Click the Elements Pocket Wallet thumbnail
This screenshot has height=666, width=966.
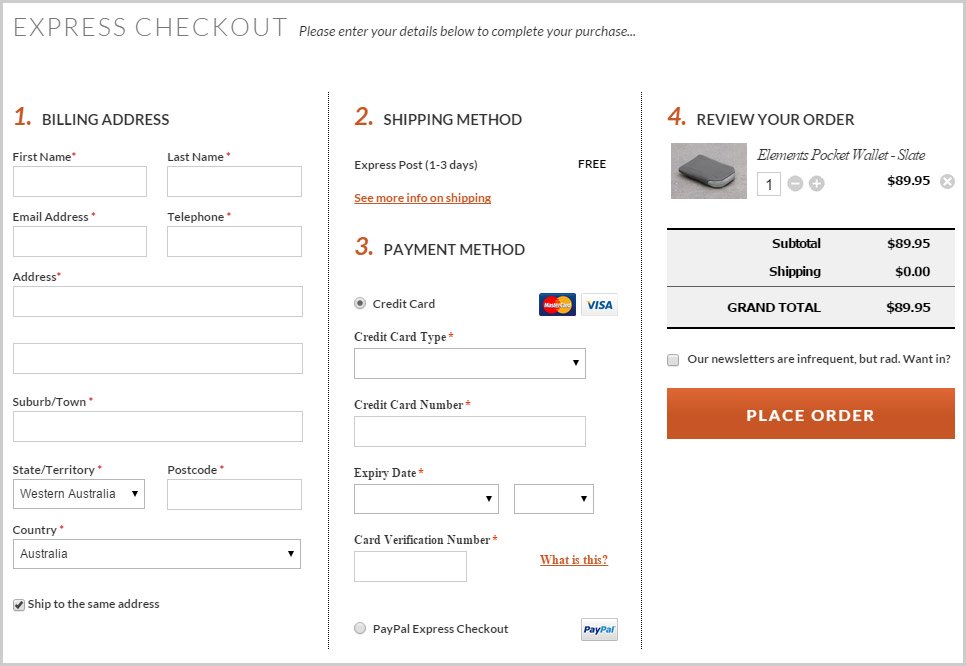708,171
